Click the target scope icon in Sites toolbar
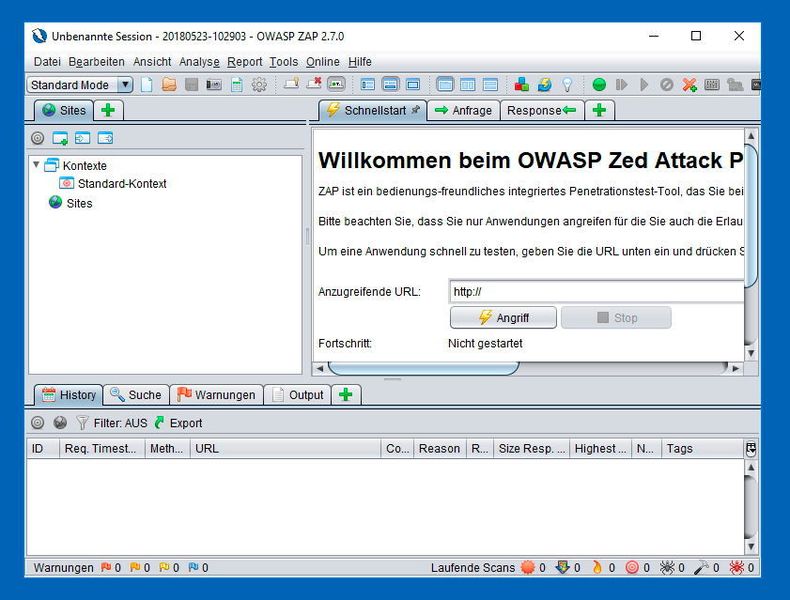Screen dimensions: 790x600 pyautogui.click(x=37, y=138)
